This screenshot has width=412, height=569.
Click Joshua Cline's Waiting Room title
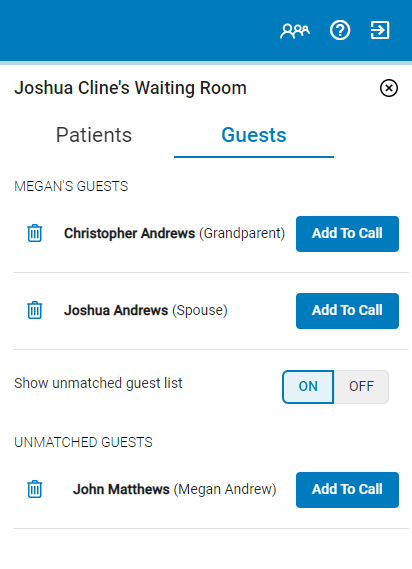(130, 88)
